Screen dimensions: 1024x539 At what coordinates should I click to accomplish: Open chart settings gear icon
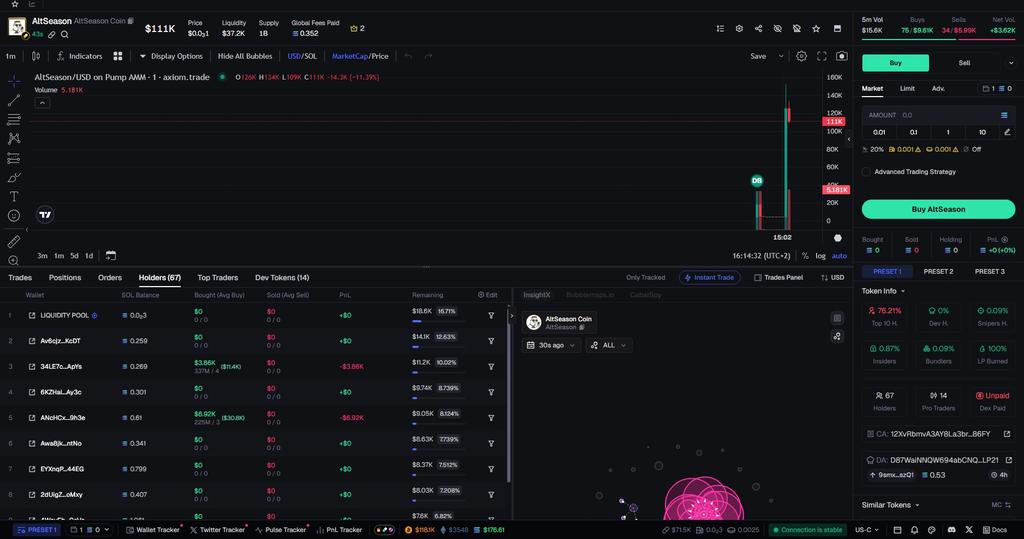point(801,56)
